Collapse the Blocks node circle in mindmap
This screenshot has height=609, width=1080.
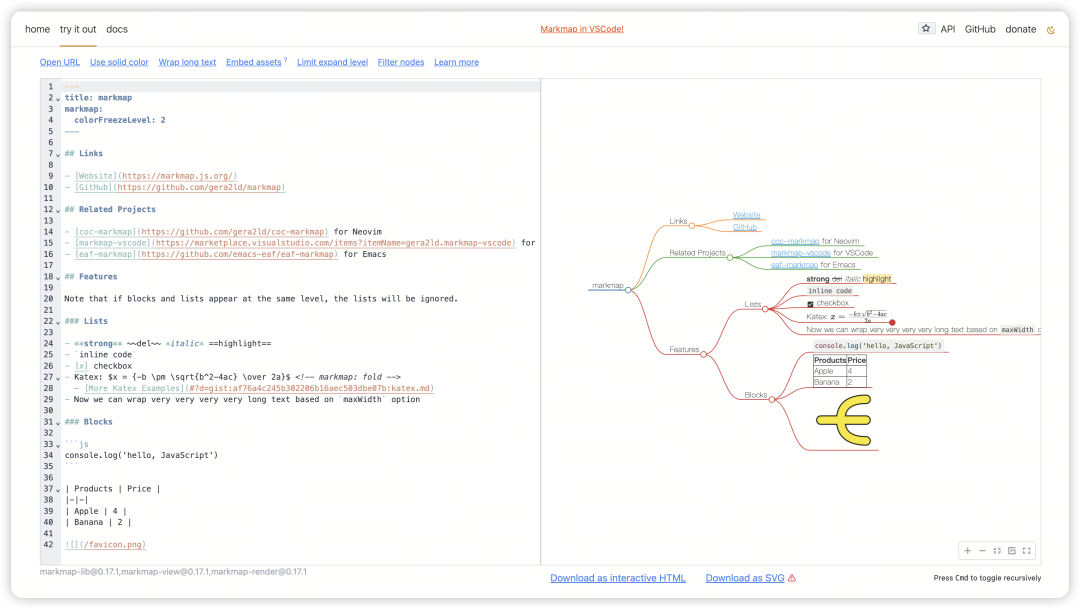click(772, 400)
